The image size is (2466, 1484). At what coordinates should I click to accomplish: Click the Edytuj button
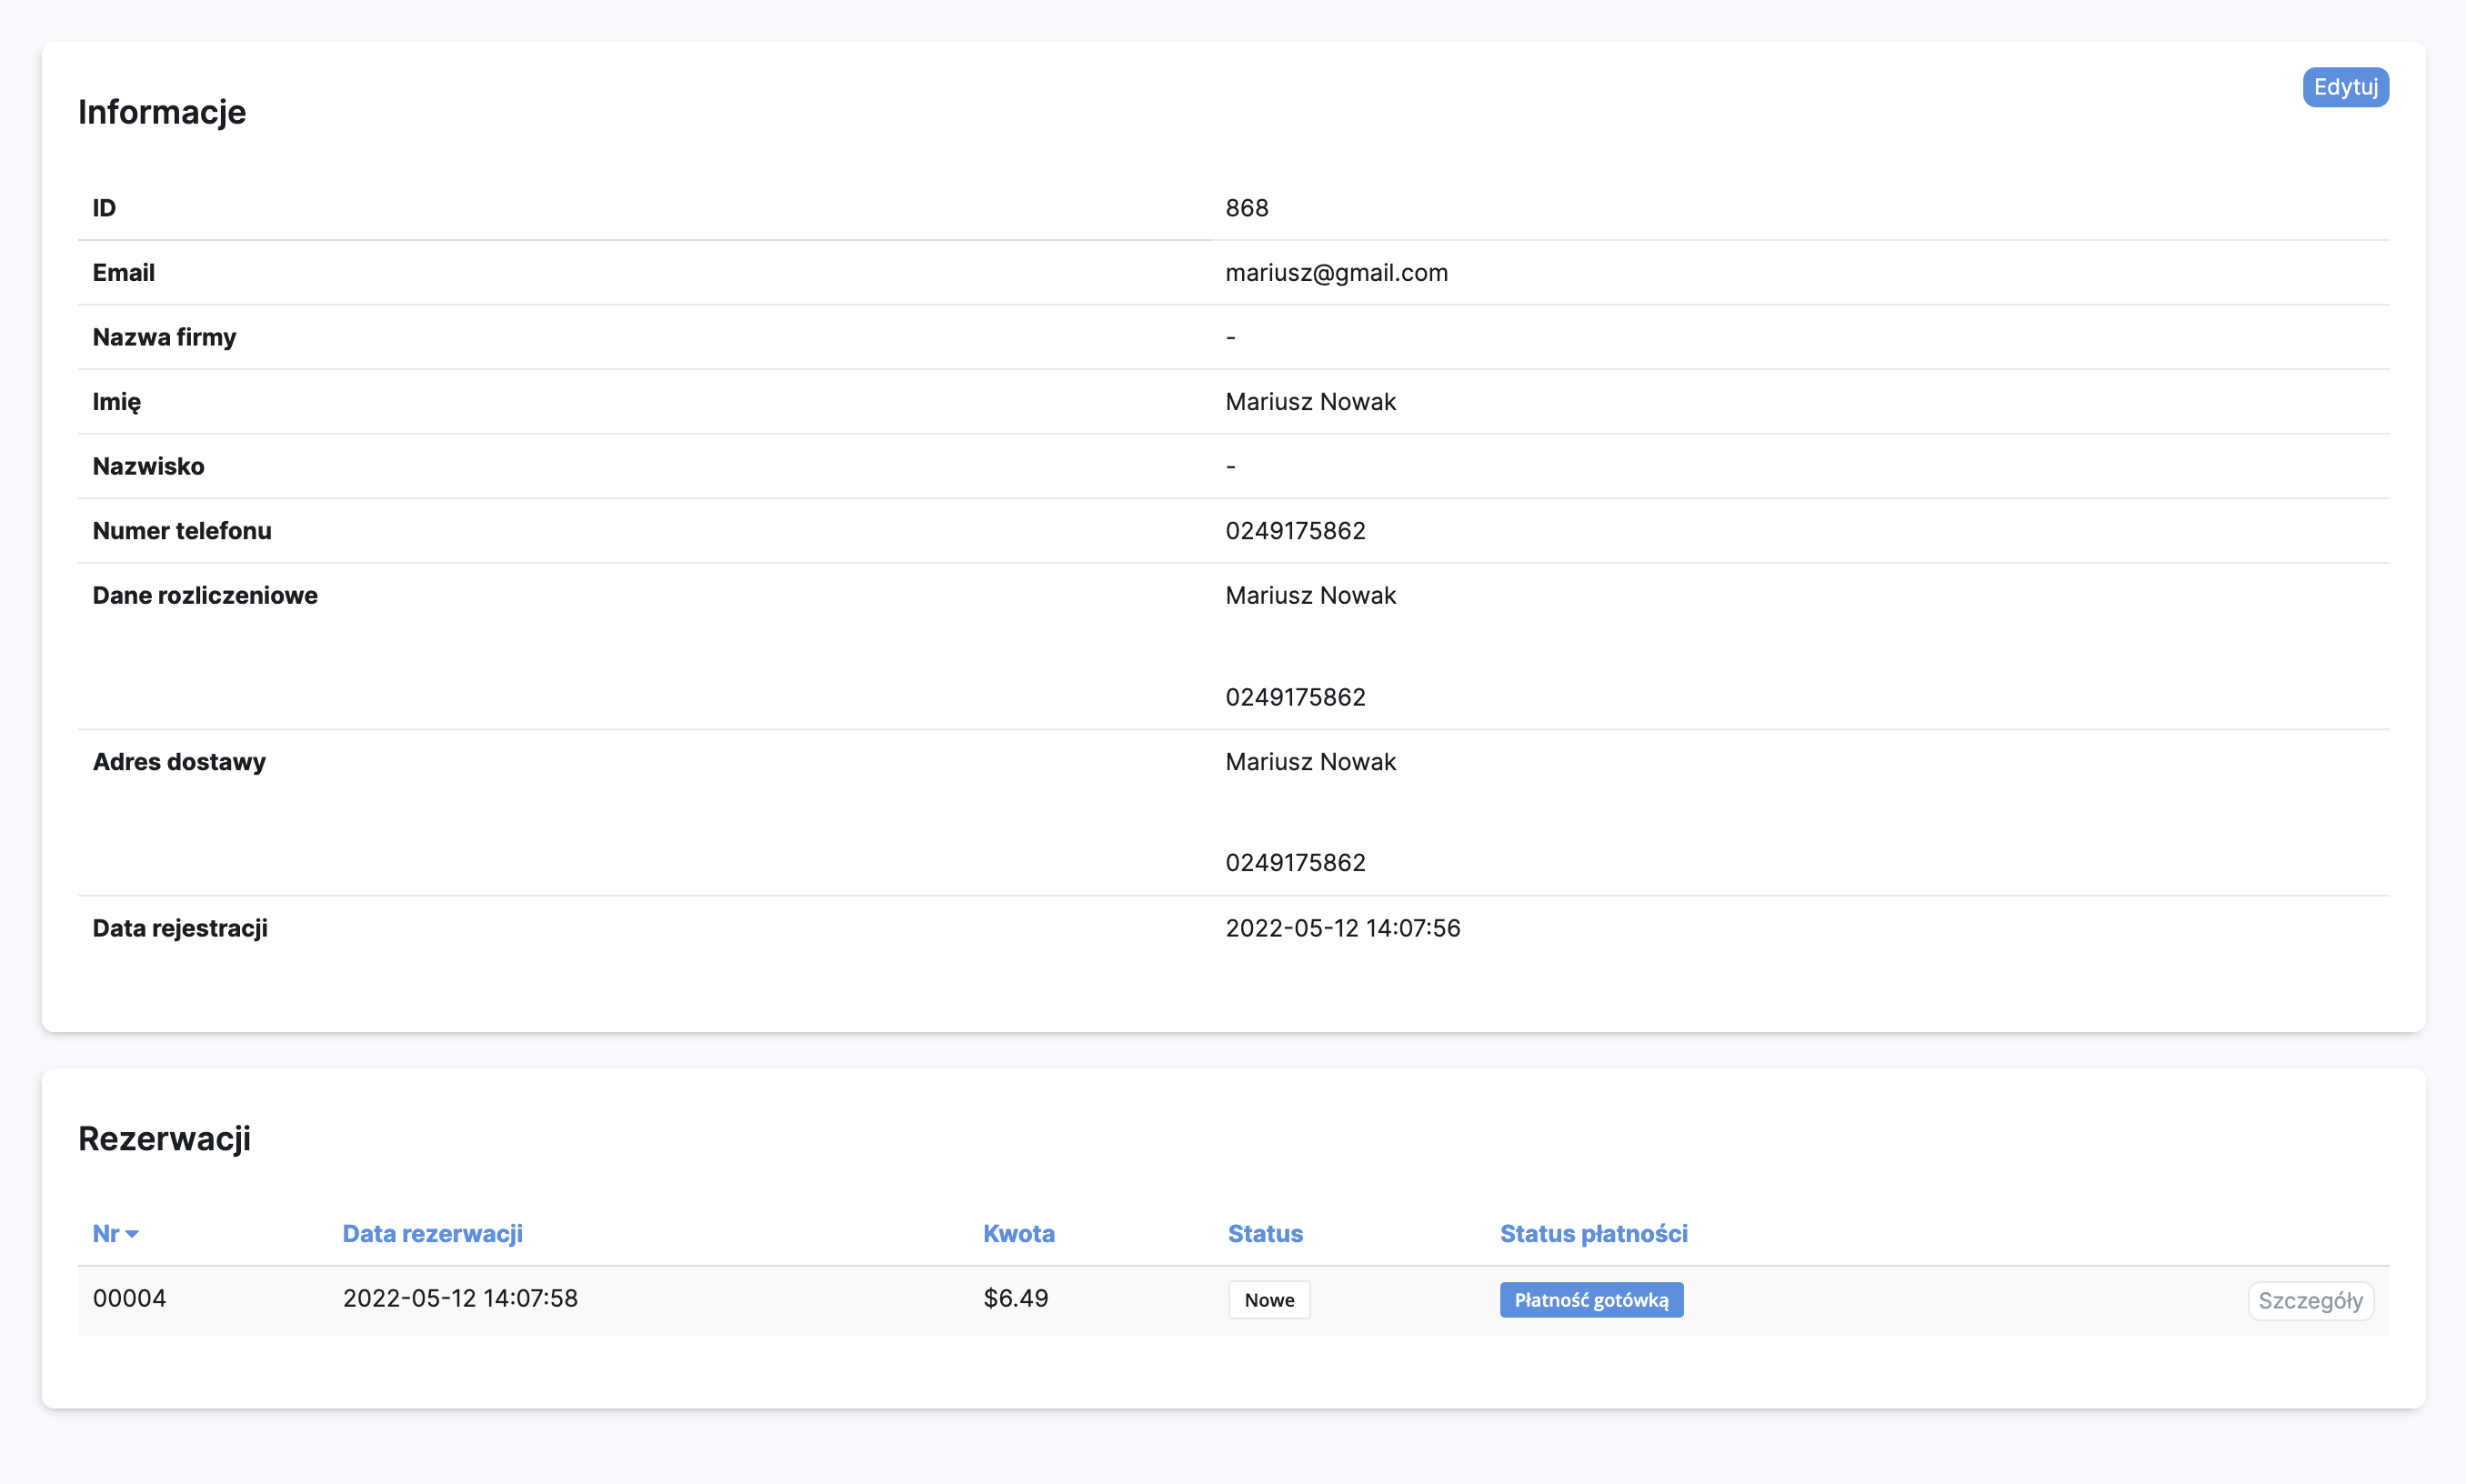[2344, 87]
